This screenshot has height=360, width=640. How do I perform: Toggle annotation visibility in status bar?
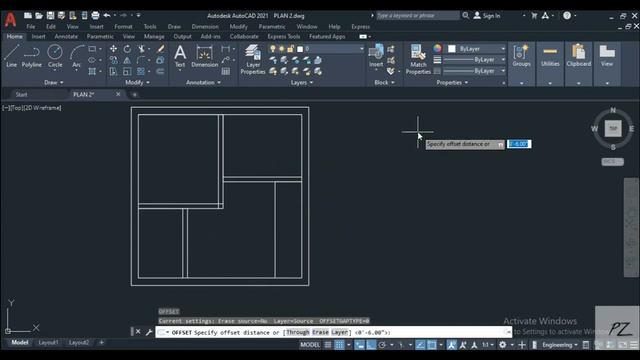pyautogui.click(x=451, y=345)
